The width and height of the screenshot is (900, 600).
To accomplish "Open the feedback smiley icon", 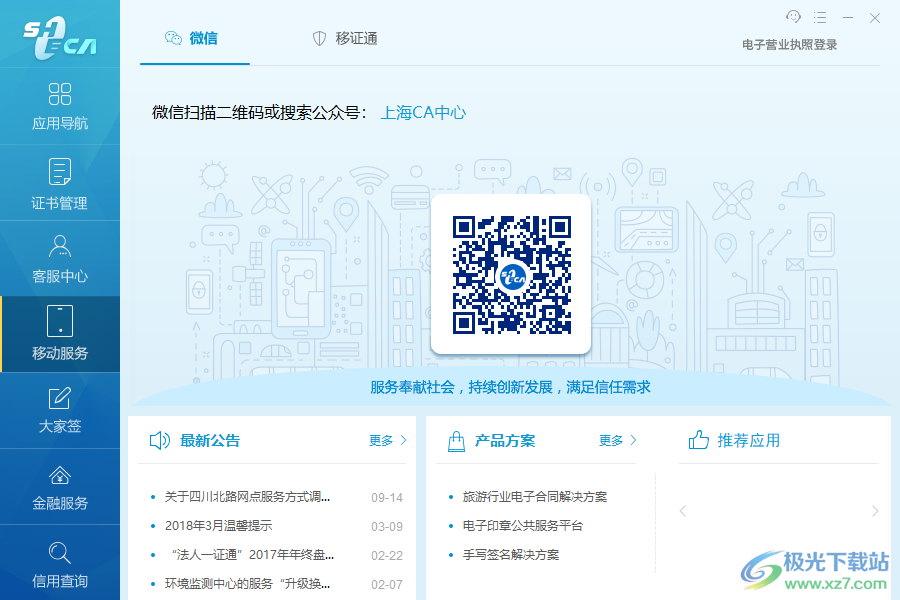I will point(793,17).
